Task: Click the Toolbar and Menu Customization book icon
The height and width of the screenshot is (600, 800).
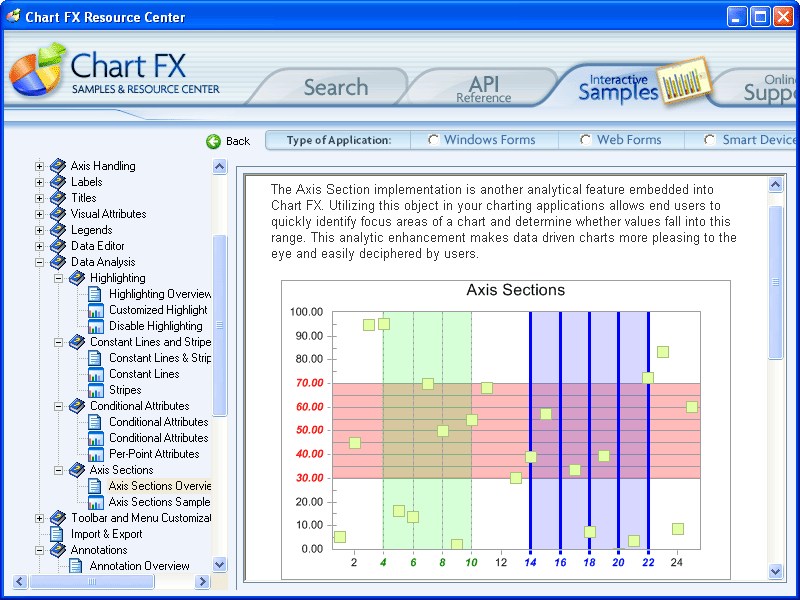Action: click(58, 518)
